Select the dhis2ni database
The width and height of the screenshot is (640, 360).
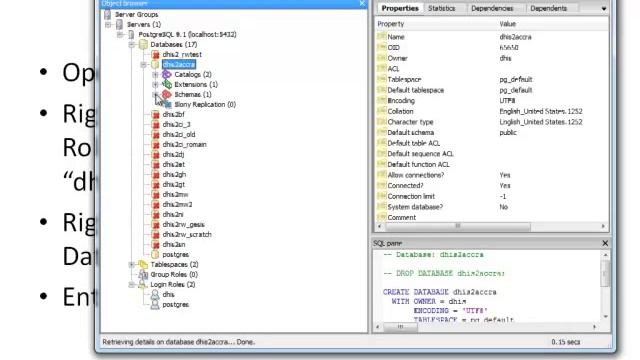[x=173, y=215]
